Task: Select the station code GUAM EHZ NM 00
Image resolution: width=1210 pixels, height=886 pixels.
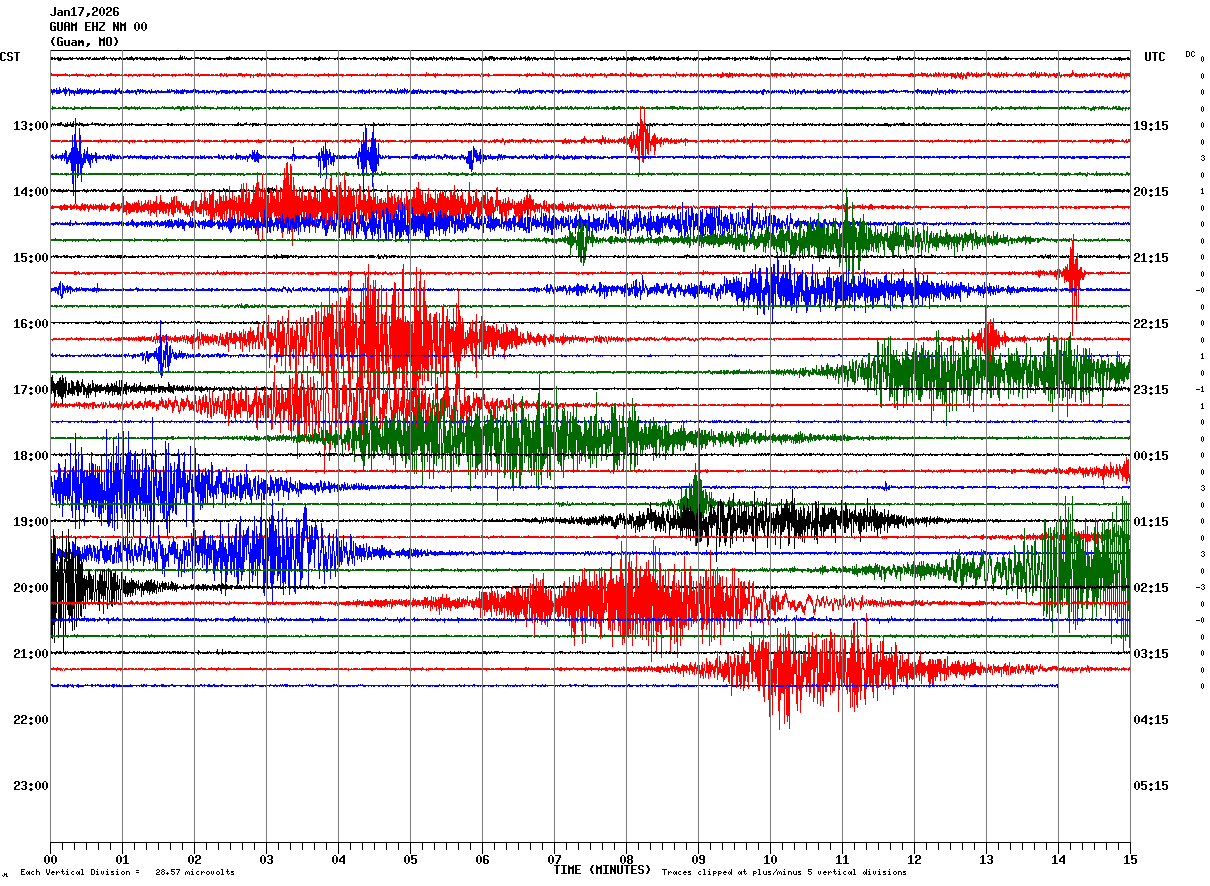Action: pos(98,27)
